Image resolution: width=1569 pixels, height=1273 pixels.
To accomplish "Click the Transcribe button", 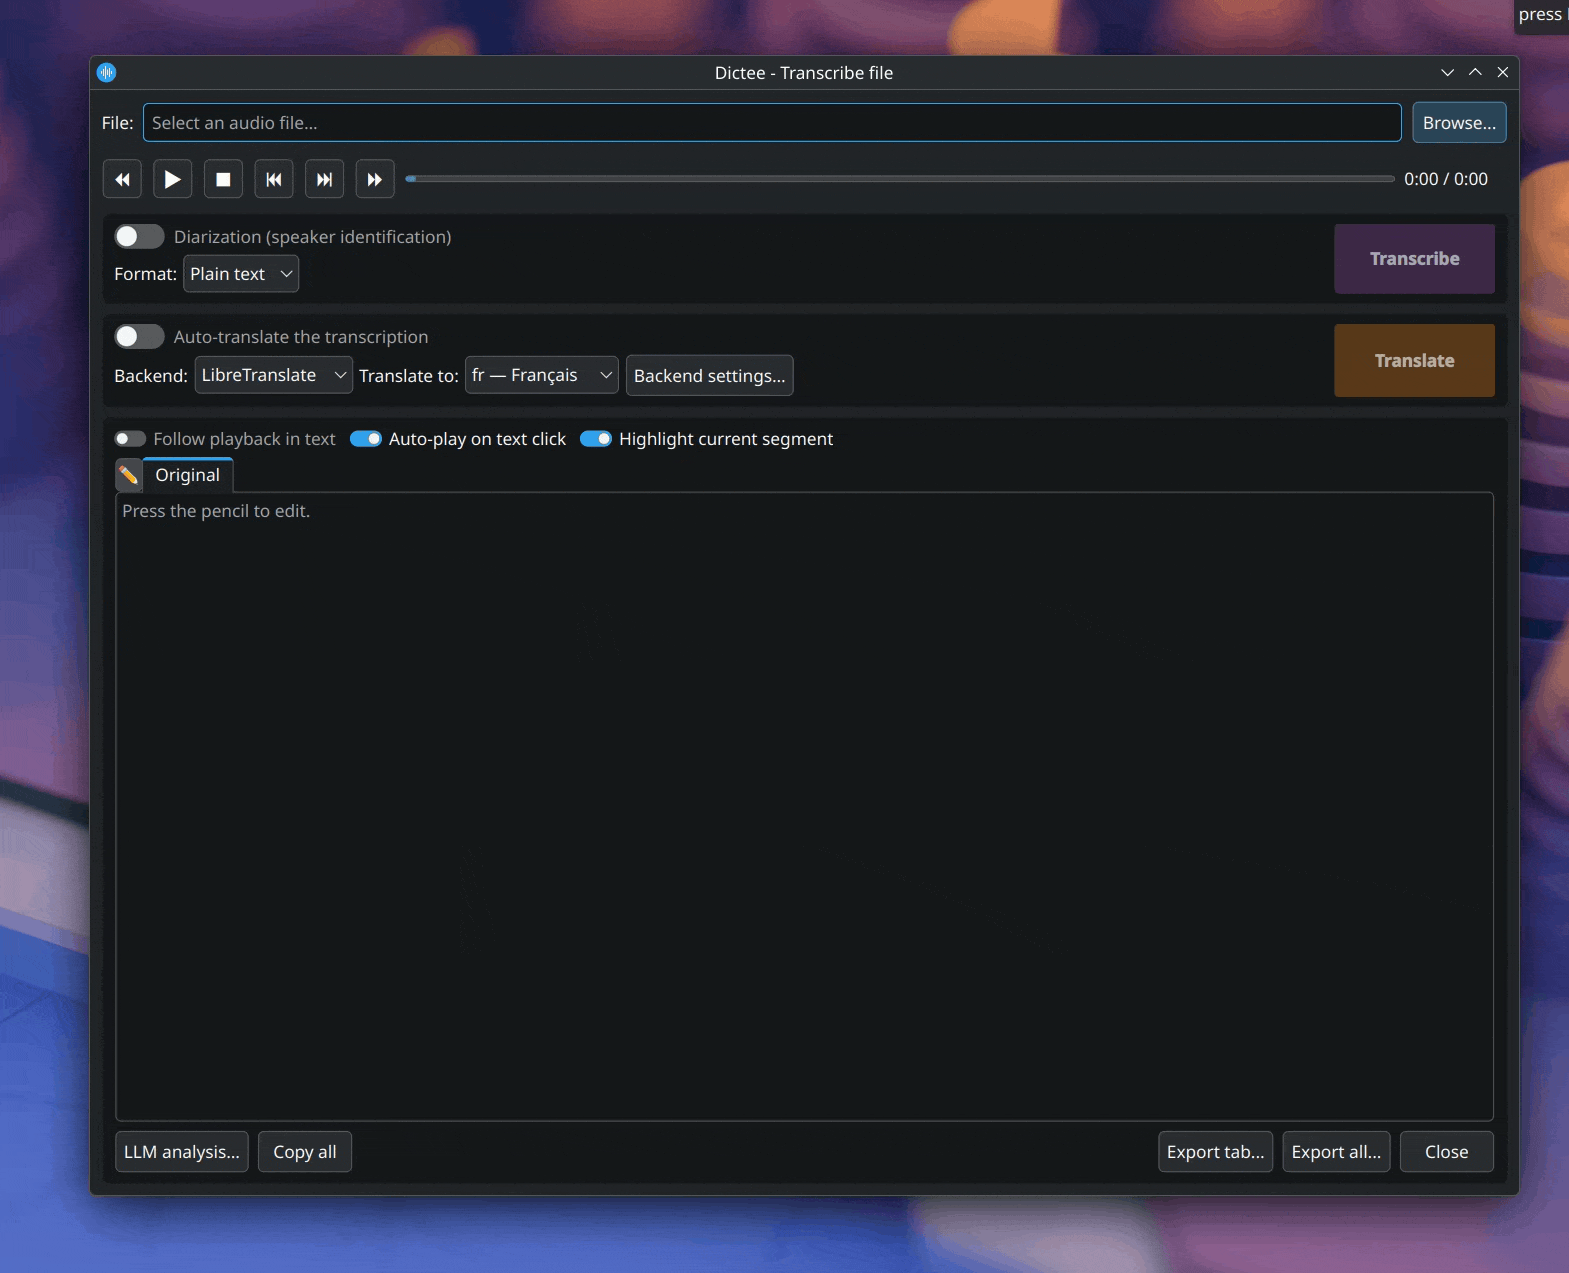I will [x=1414, y=259].
